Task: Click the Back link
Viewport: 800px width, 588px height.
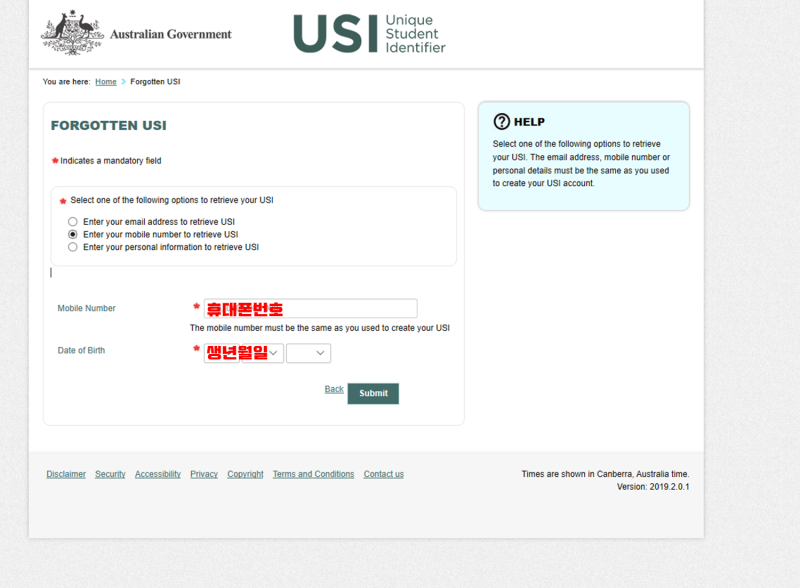Action: (x=334, y=389)
